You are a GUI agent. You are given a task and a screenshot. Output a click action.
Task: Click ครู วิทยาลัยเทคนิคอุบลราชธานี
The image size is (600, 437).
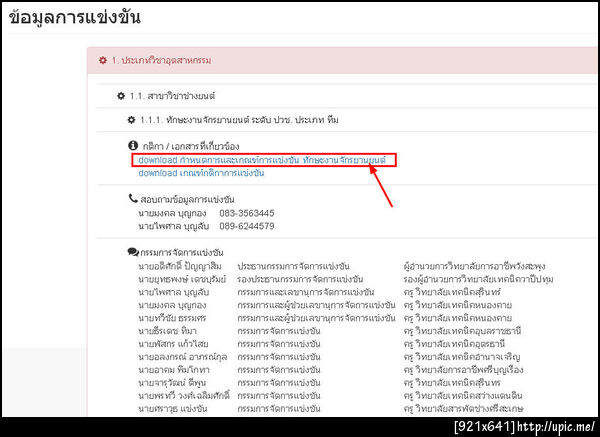coord(462,331)
